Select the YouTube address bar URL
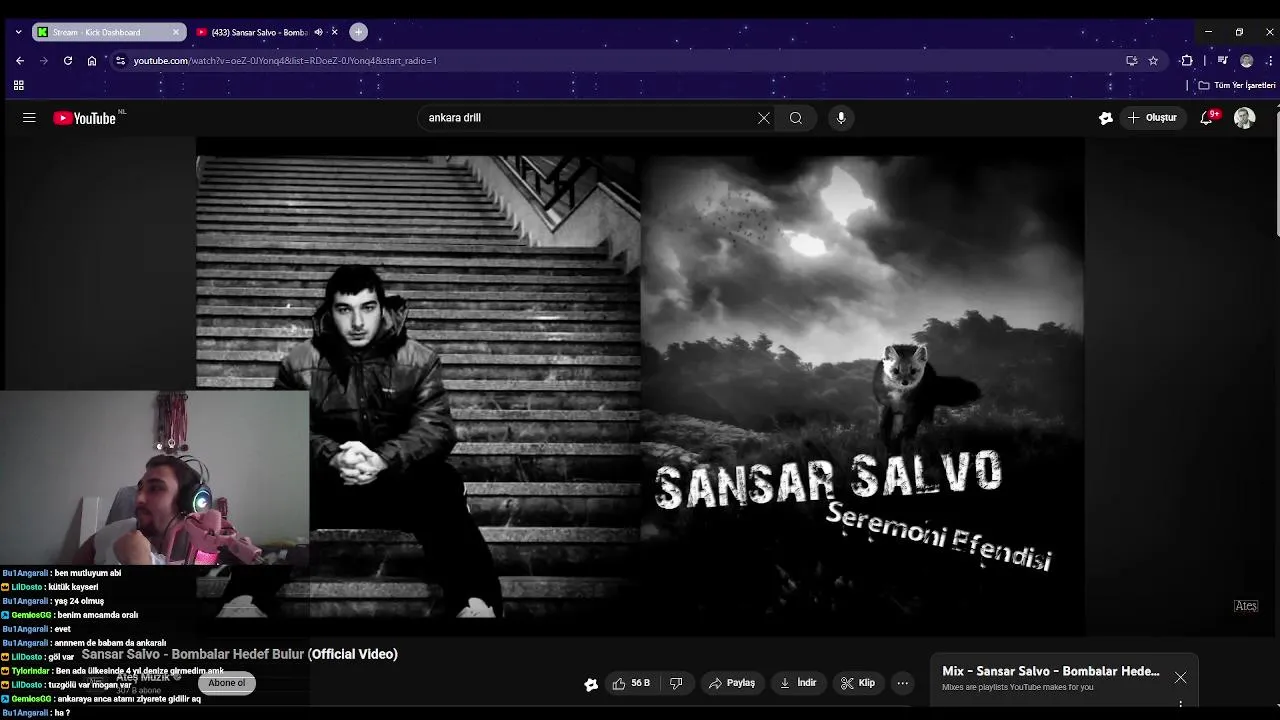The width and height of the screenshot is (1280, 720). (285, 61)
